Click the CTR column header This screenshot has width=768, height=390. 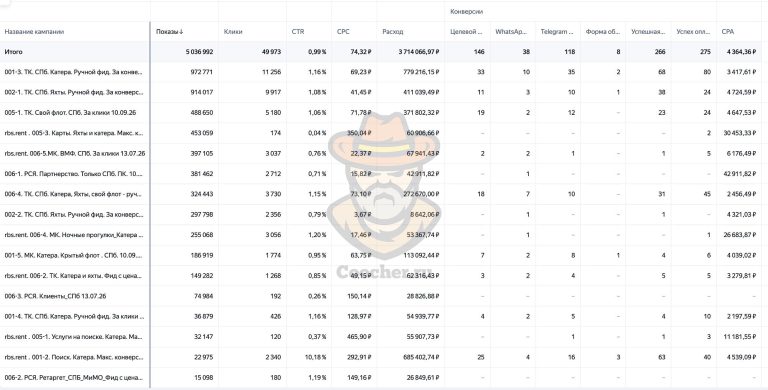(298, 32)
